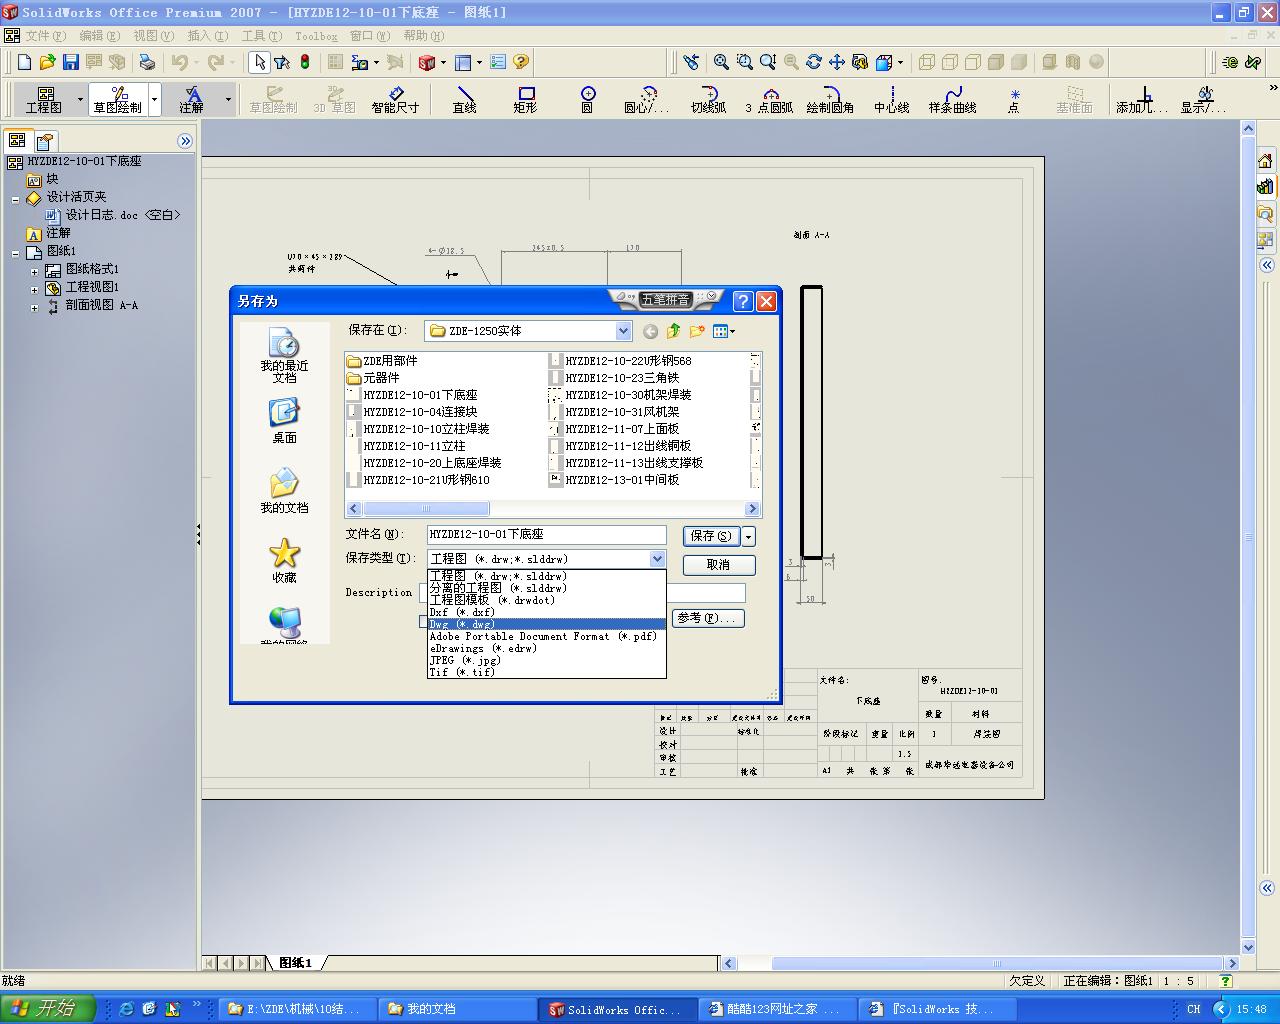Choose the Select arrow cursor tool
This screenshot has height=1024, width=1280.
(x=259, y=62)
